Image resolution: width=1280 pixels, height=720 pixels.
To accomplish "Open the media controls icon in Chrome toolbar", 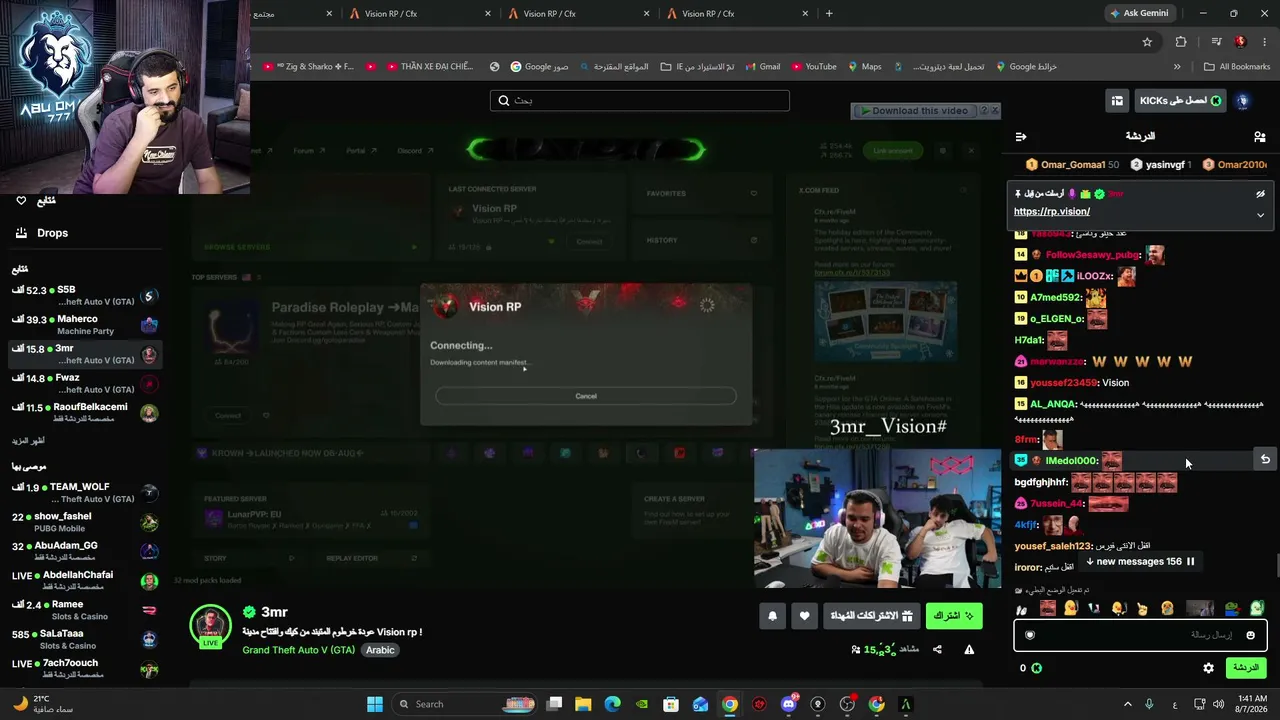I will point(1216,42).
